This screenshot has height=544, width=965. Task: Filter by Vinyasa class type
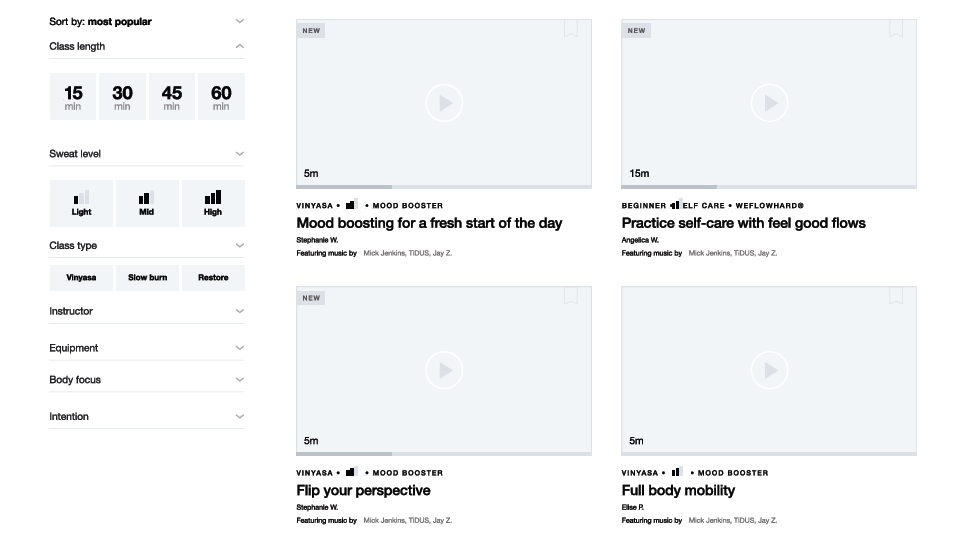pyautogui.click(x=81, y=278)
